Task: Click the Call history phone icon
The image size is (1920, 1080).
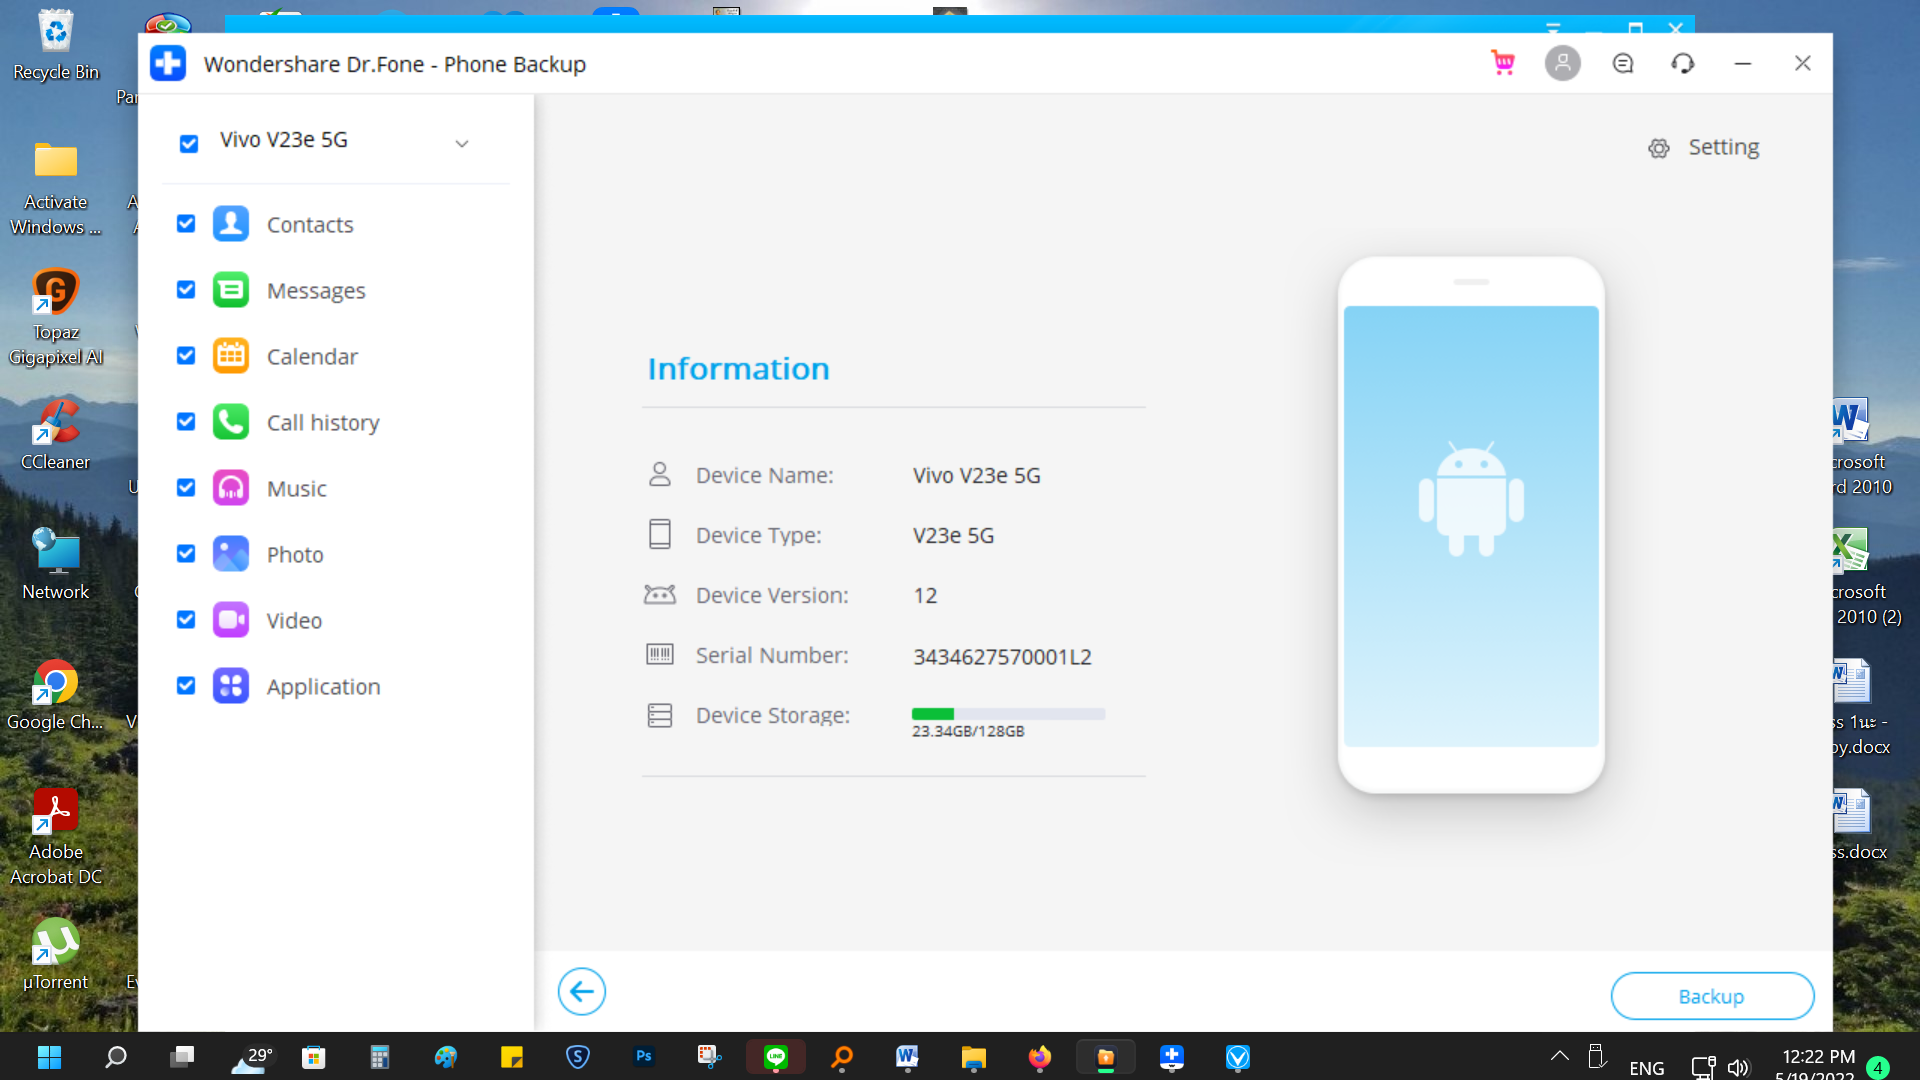Action: click(231, 422)
